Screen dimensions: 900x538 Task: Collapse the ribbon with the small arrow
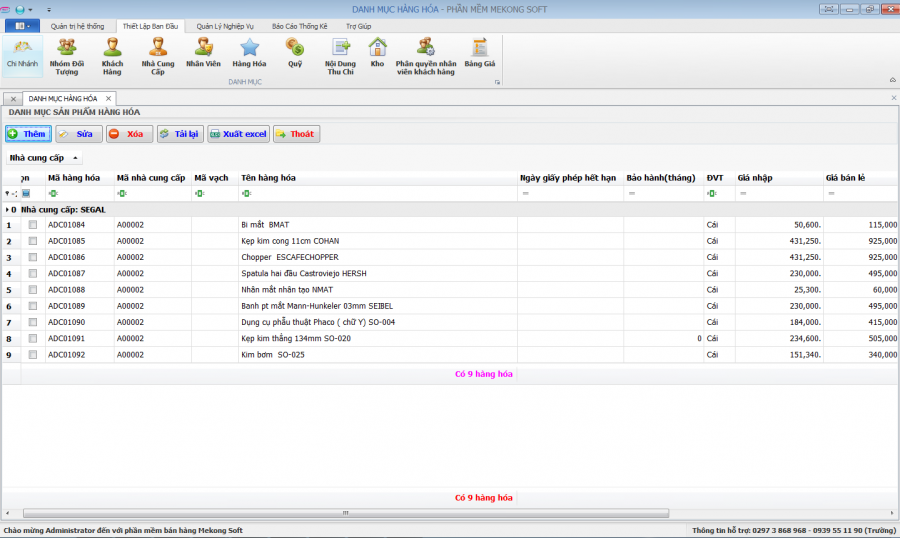coord(893,80)
